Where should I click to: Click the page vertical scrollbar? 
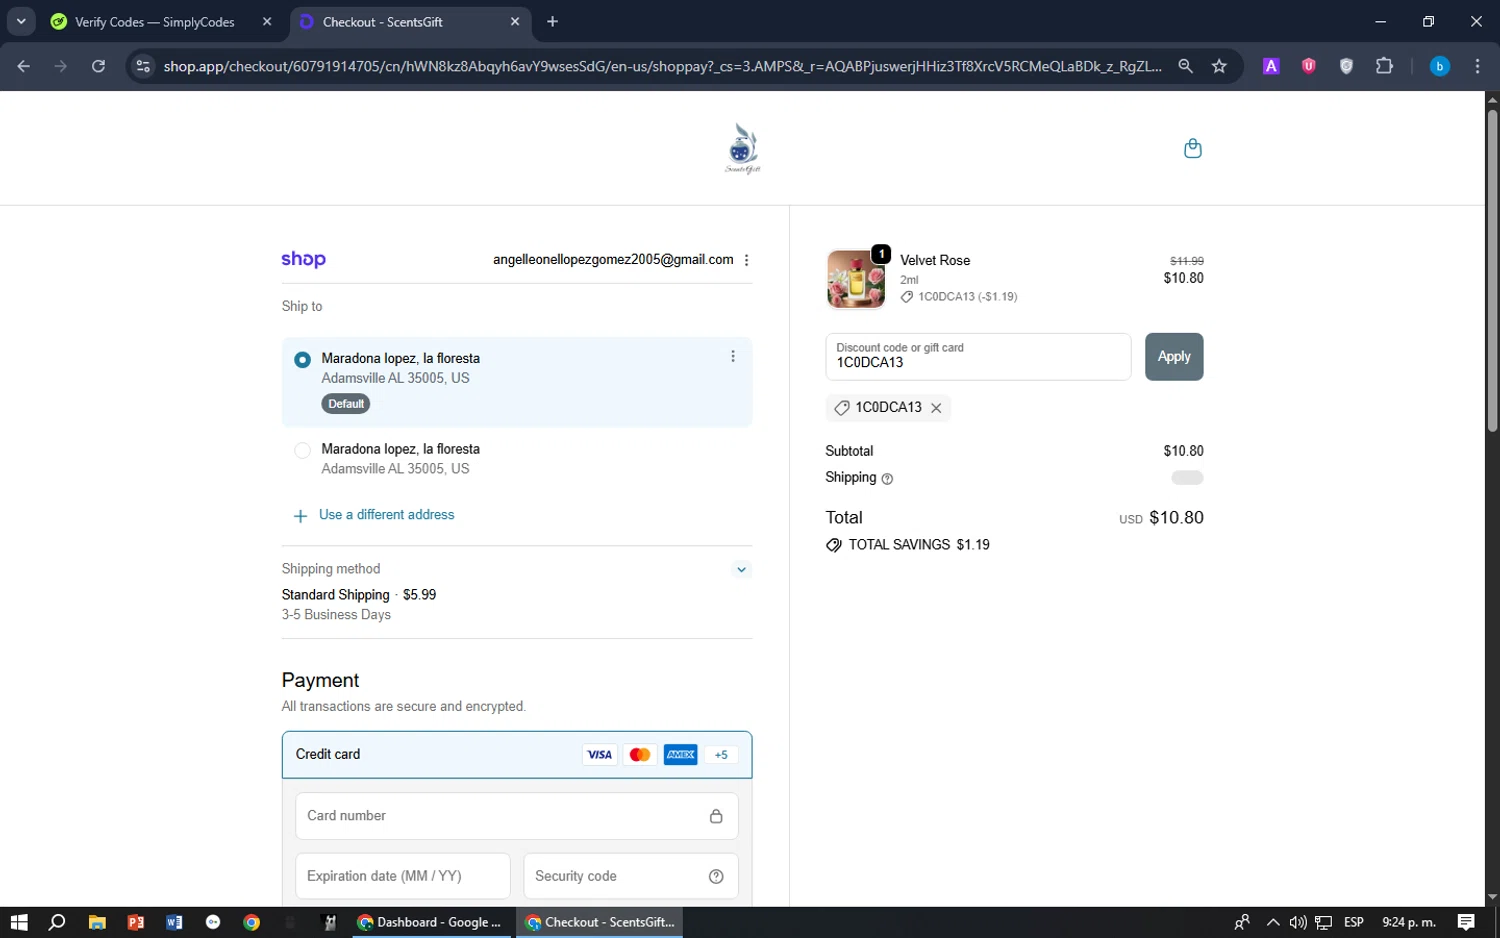(1492, 270)
